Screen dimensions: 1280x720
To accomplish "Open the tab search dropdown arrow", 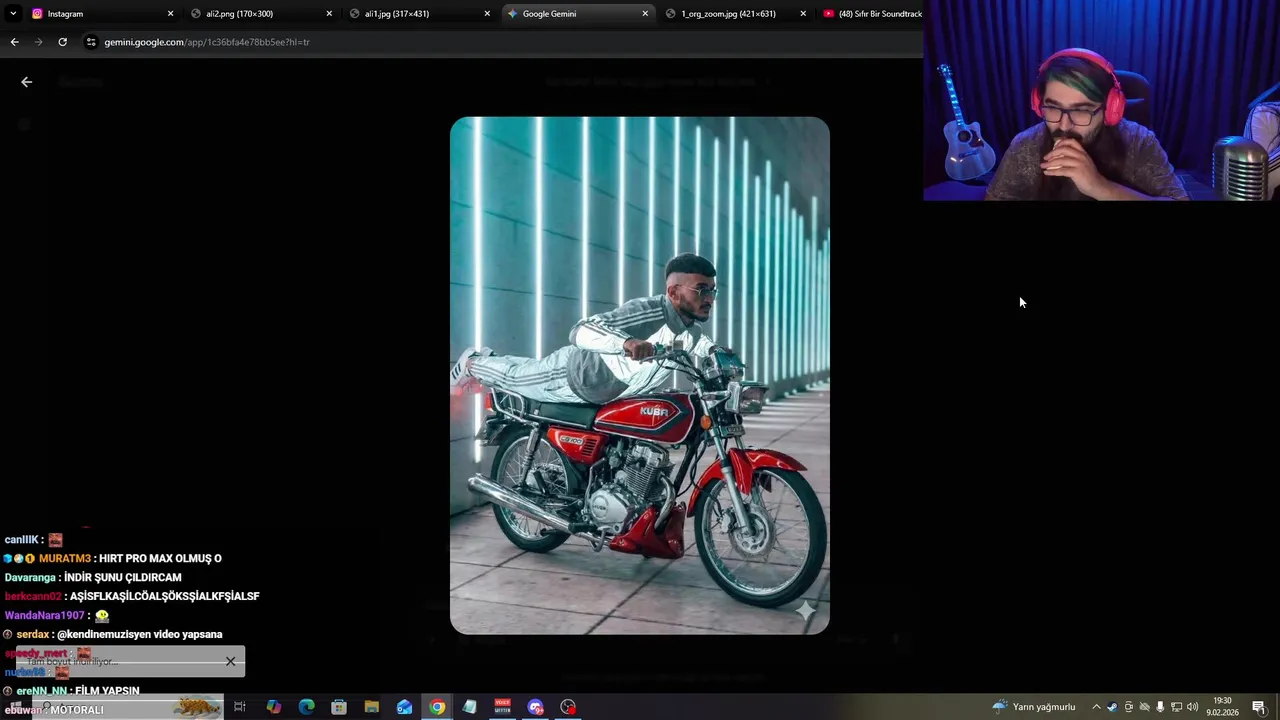I will pos(13,14).
